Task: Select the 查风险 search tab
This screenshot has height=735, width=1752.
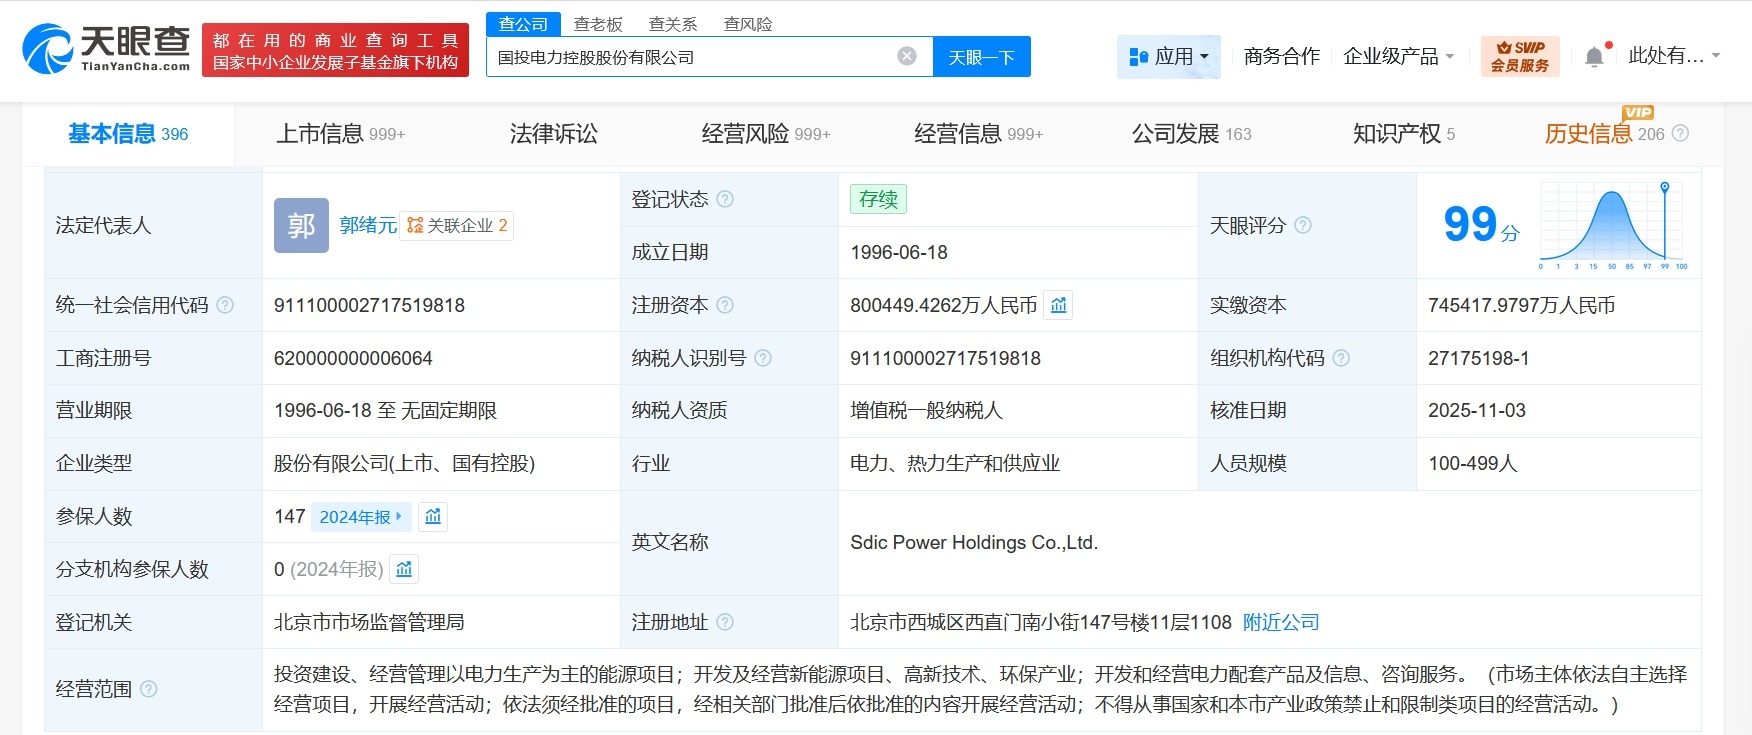Action: tap(748, 24)
